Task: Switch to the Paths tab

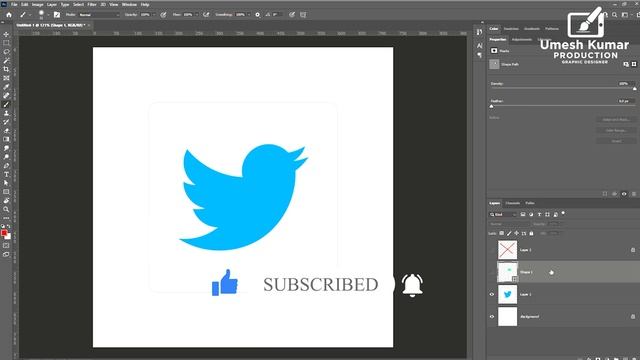Action: 530,203
